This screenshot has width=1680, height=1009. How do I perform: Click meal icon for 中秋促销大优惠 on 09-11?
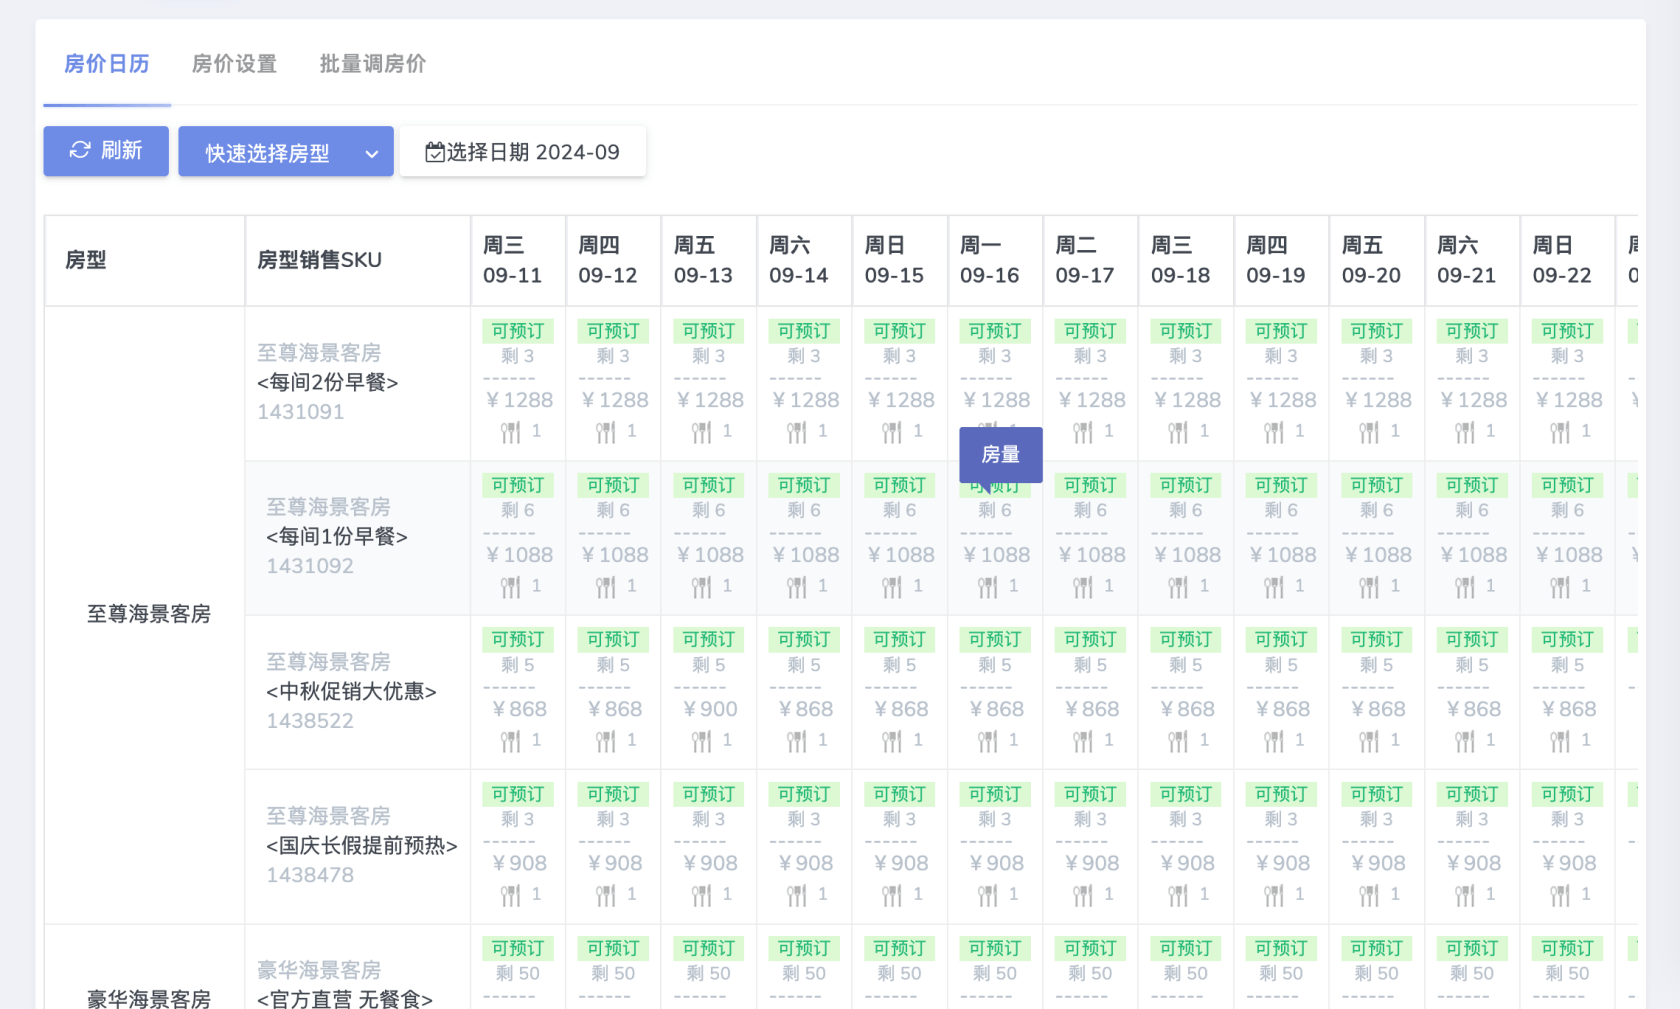(x=511, y=741)
